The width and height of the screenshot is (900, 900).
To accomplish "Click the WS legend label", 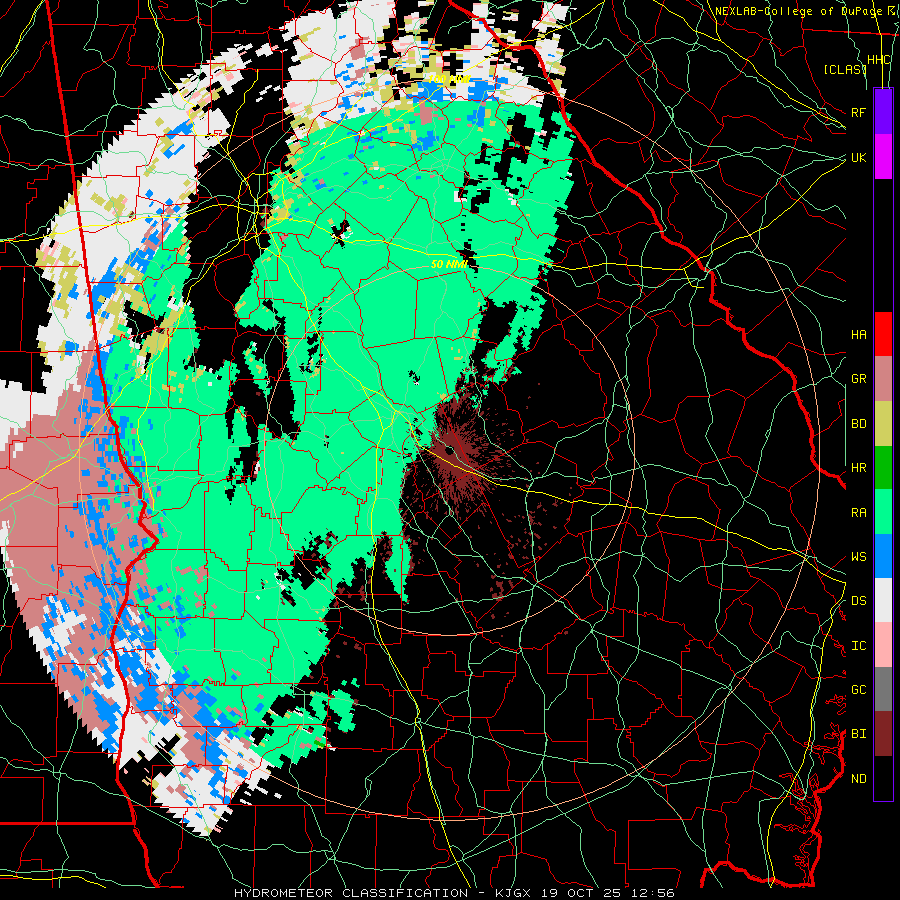I will click(x=859, y=557).
